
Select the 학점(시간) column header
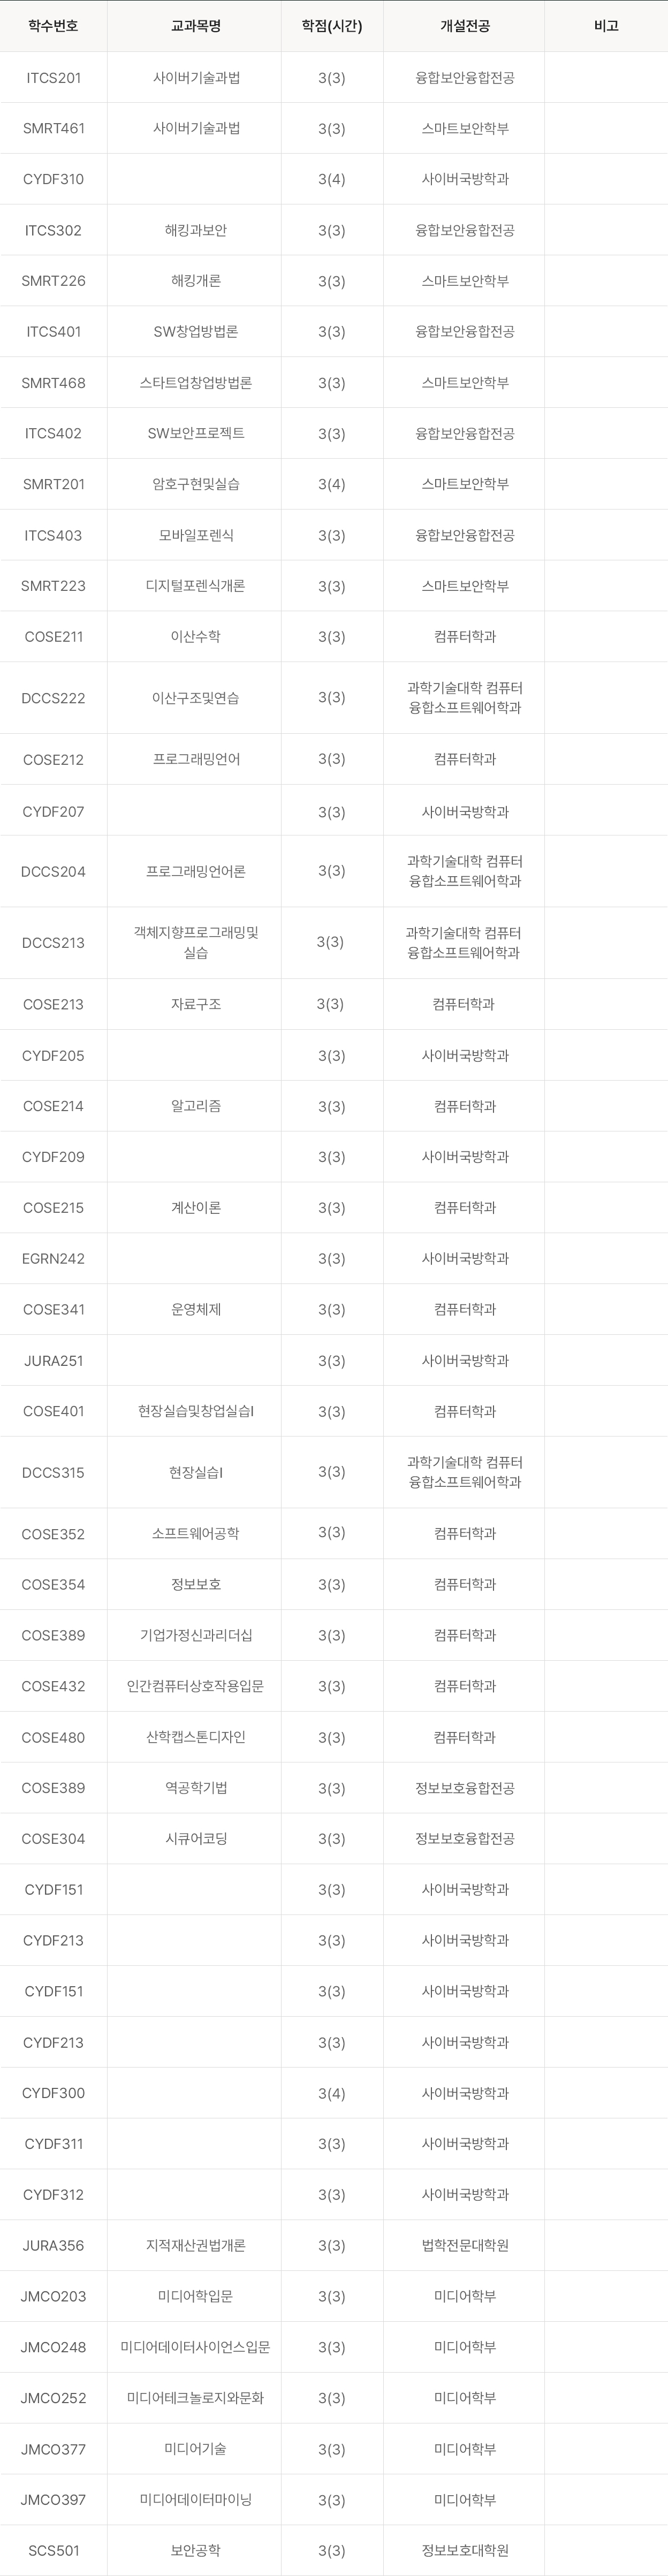[x=331, y=26]
